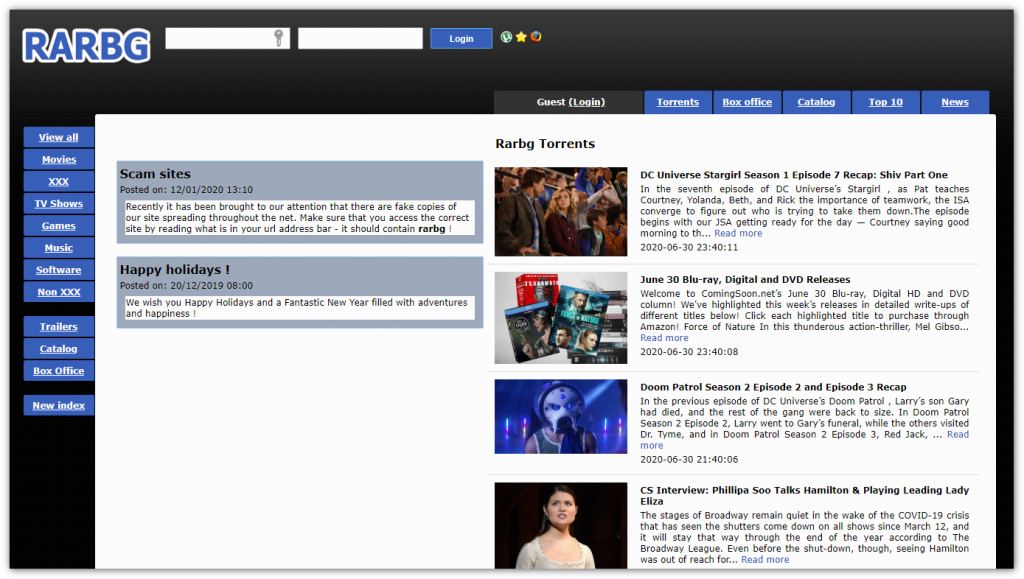Viewport: 1024px width, 579px height.
Task: Click the text Posted on: 12/01/2020 13:10
Action: click(x=186, y=190)
